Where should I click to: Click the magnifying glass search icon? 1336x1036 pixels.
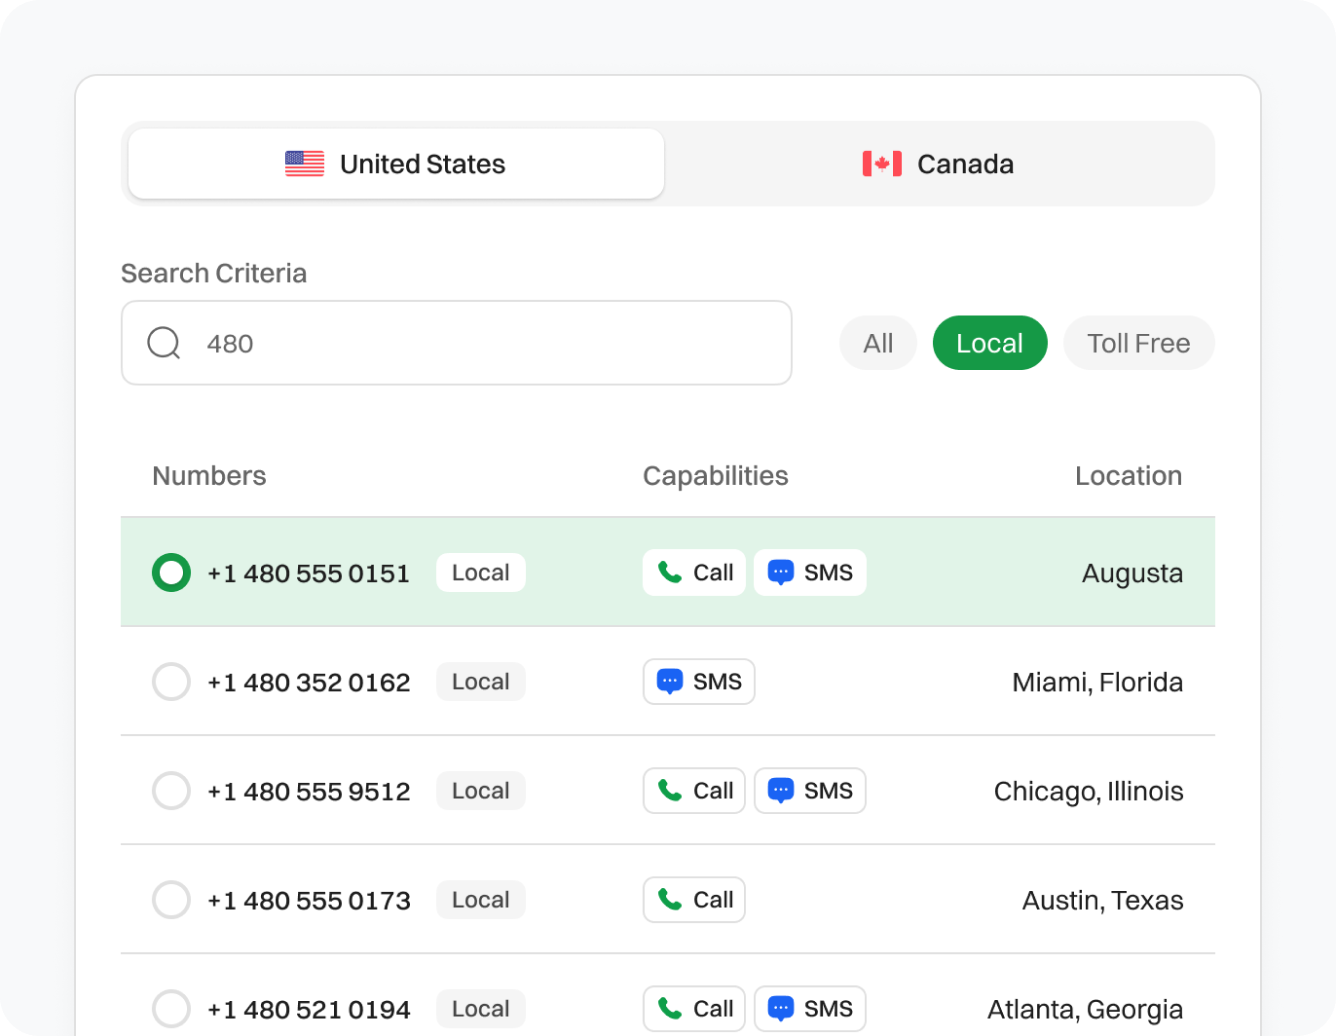tap(164, 343)
